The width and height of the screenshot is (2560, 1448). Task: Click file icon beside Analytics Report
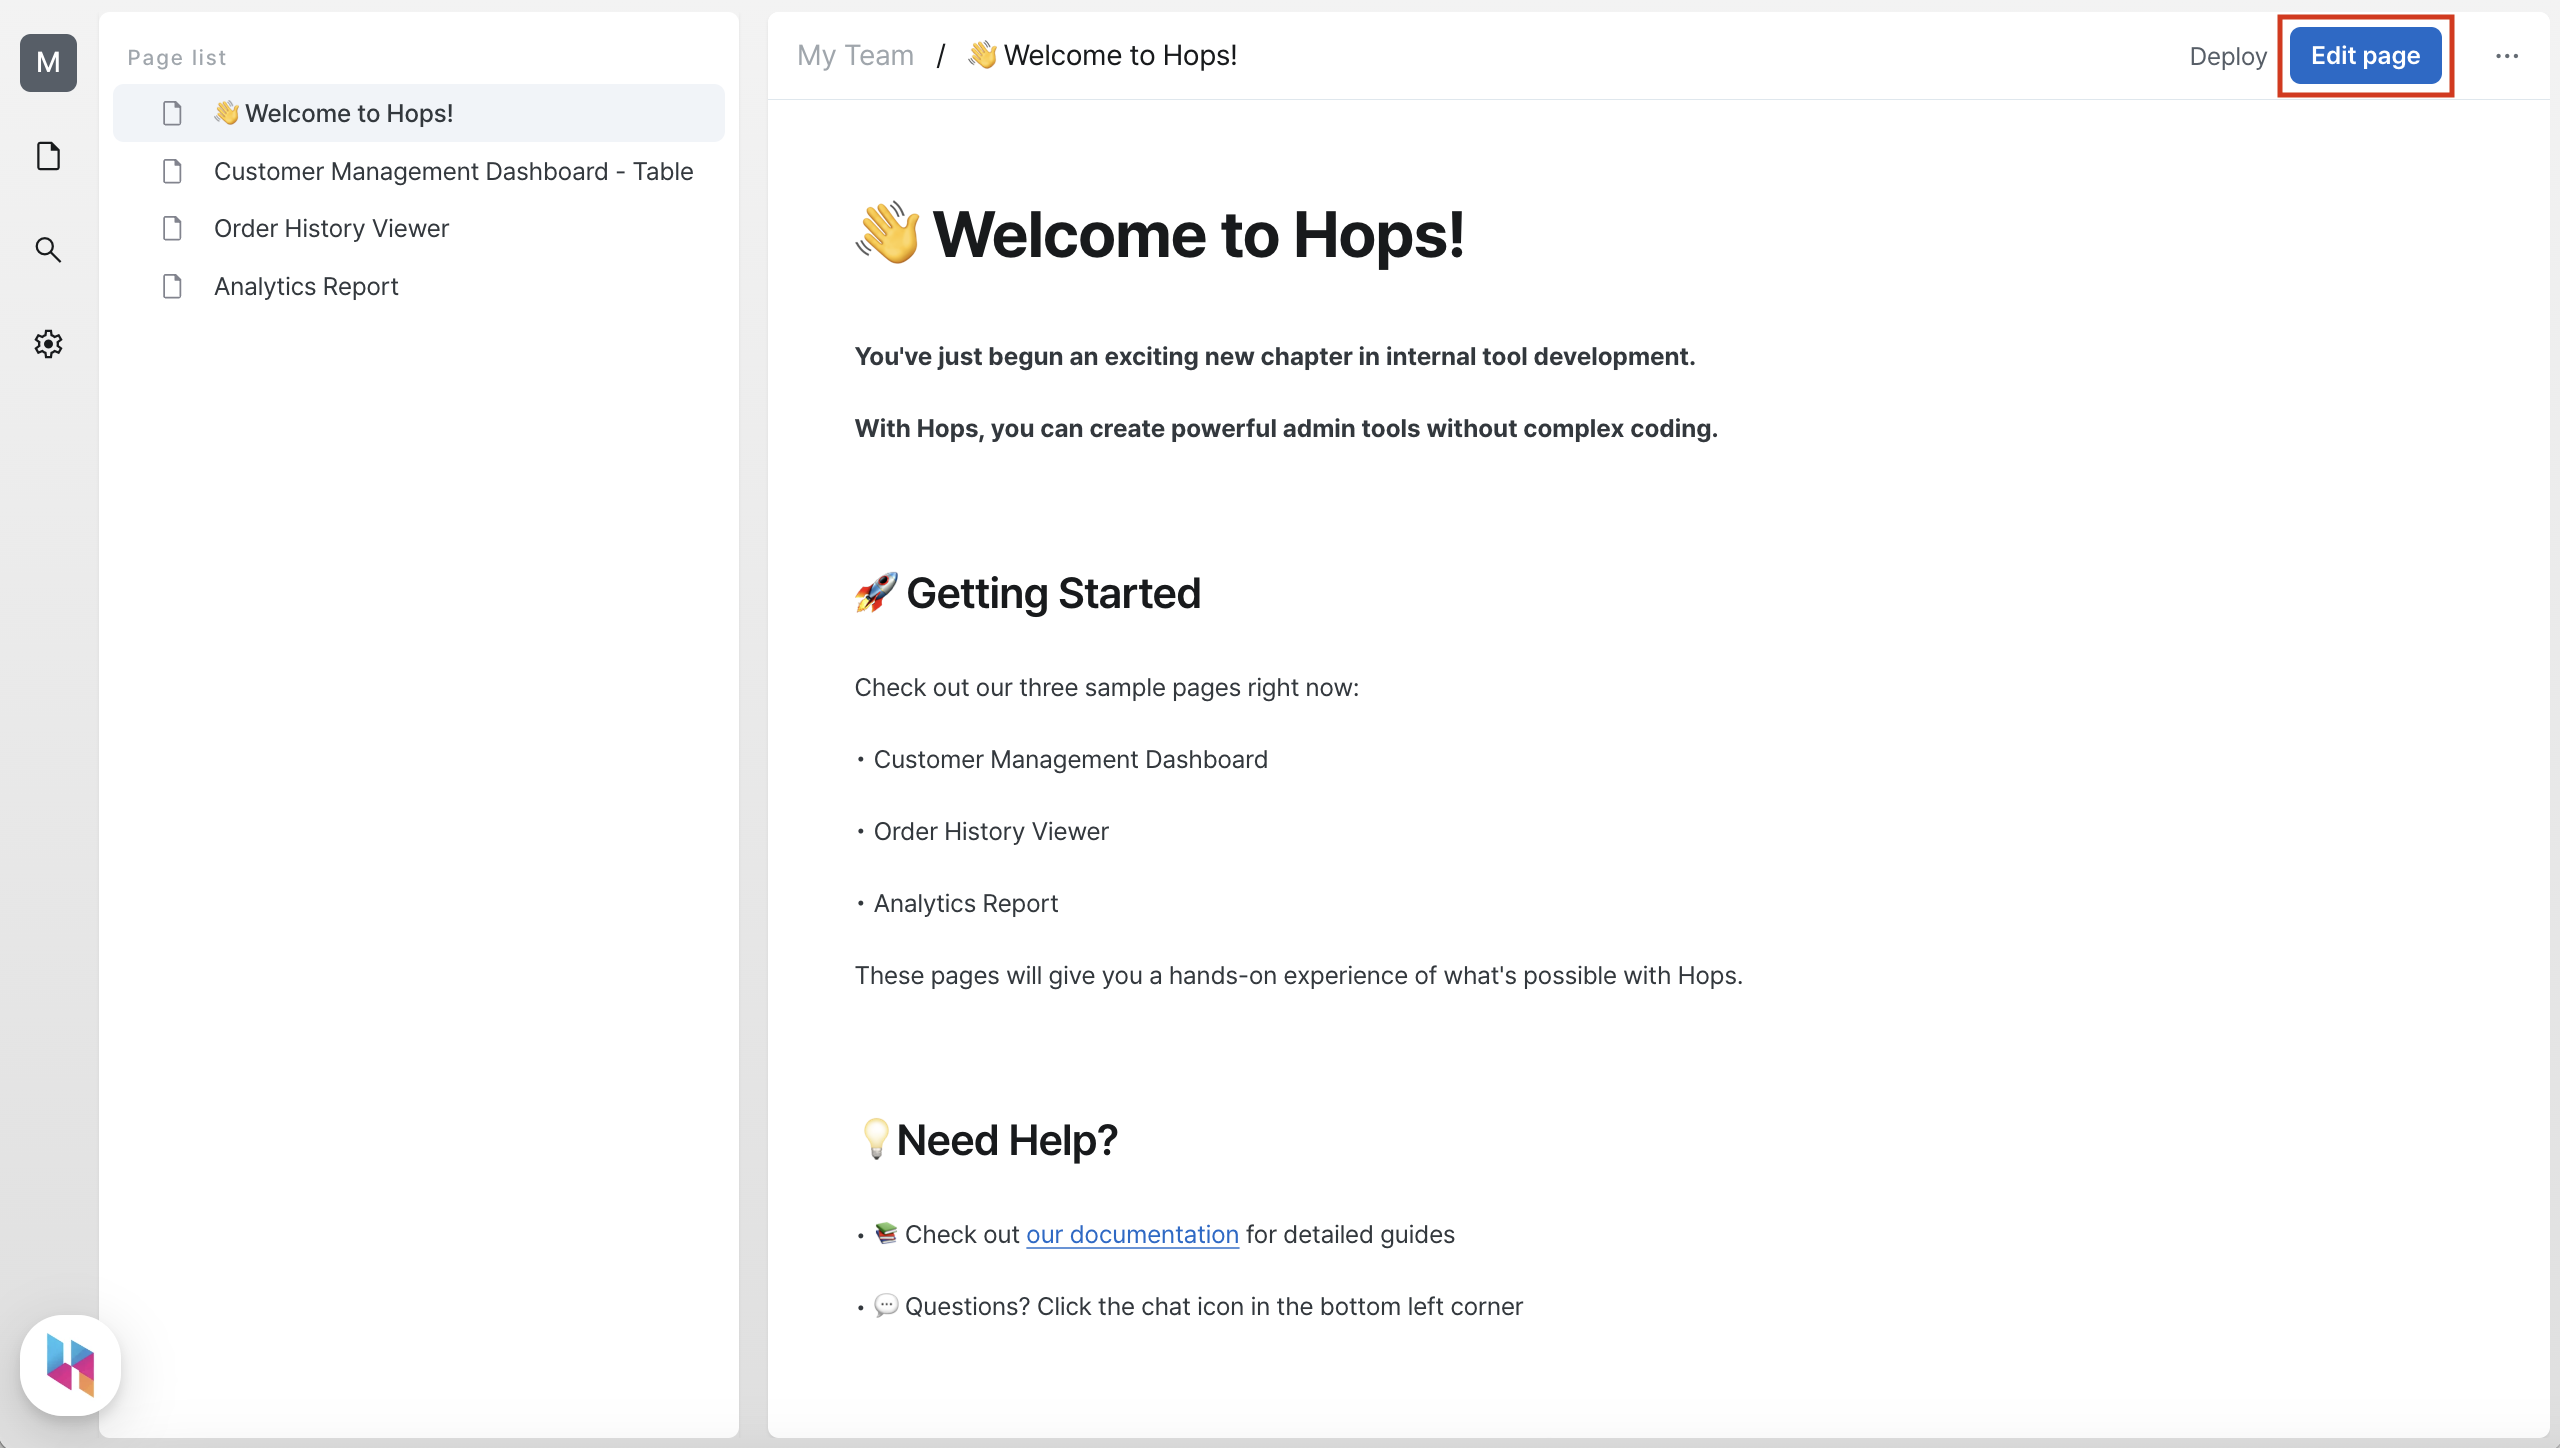click(172, 286)
